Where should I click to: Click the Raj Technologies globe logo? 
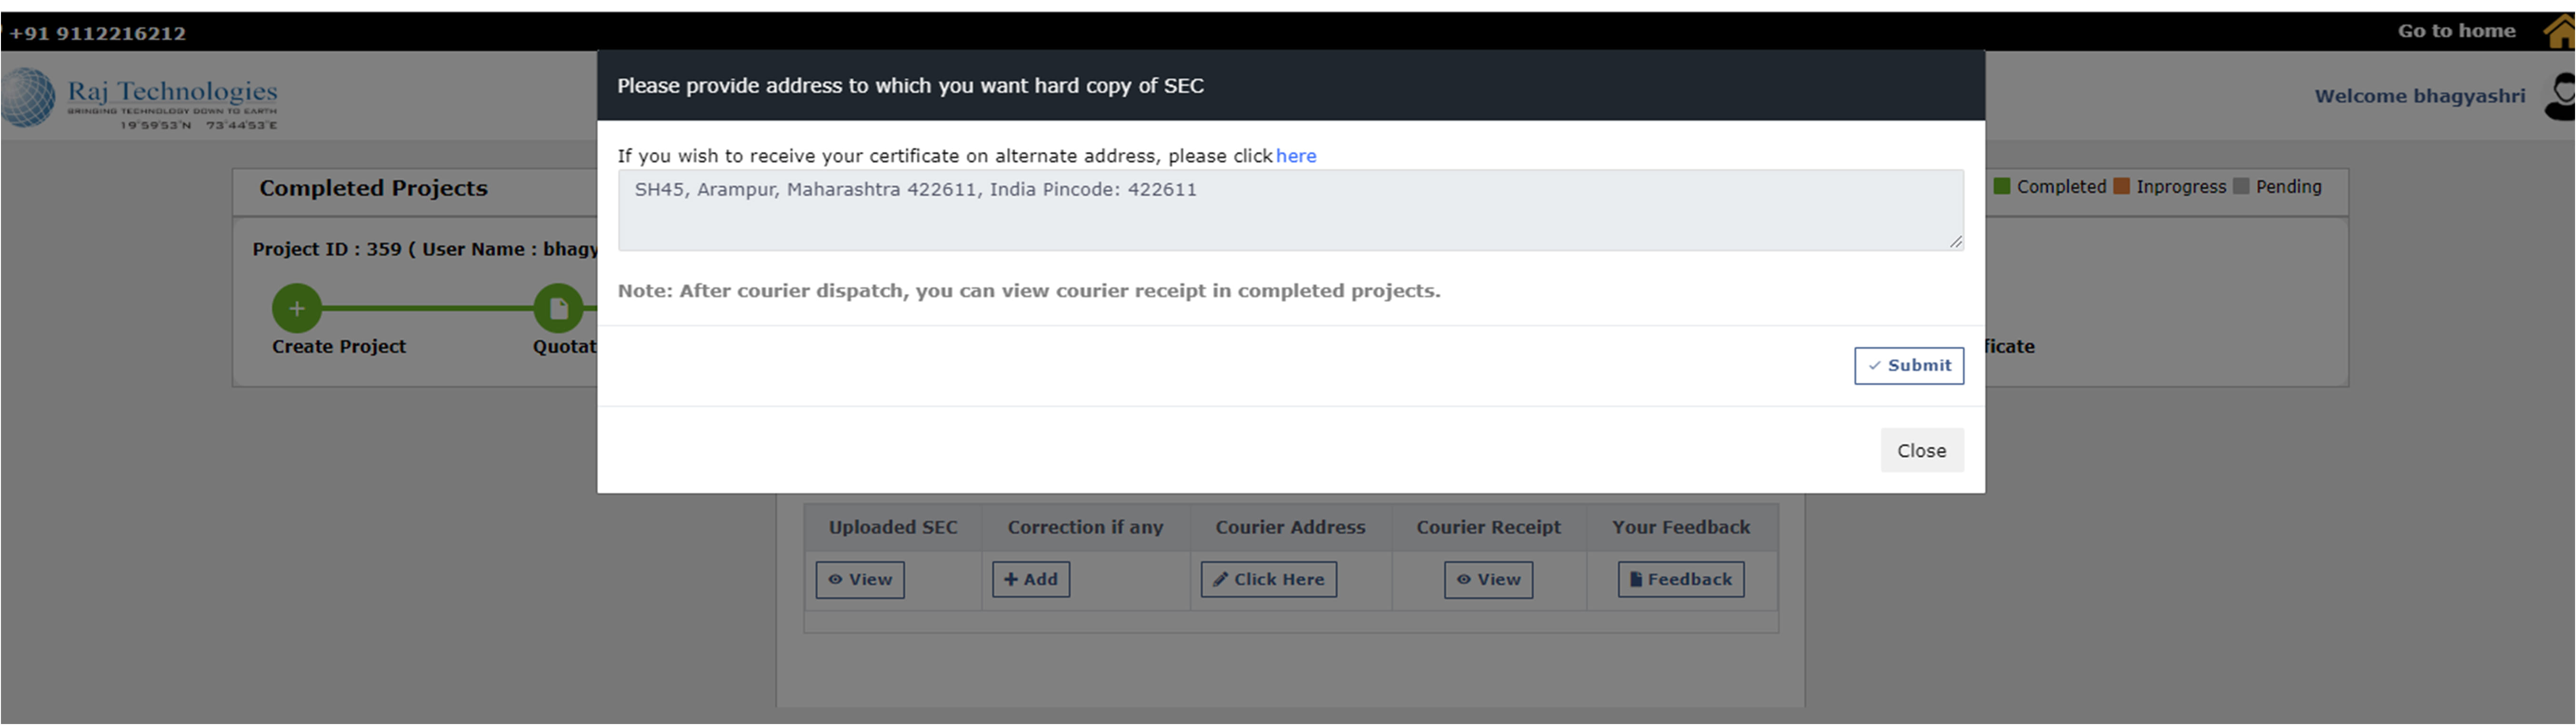pos(28,97)
